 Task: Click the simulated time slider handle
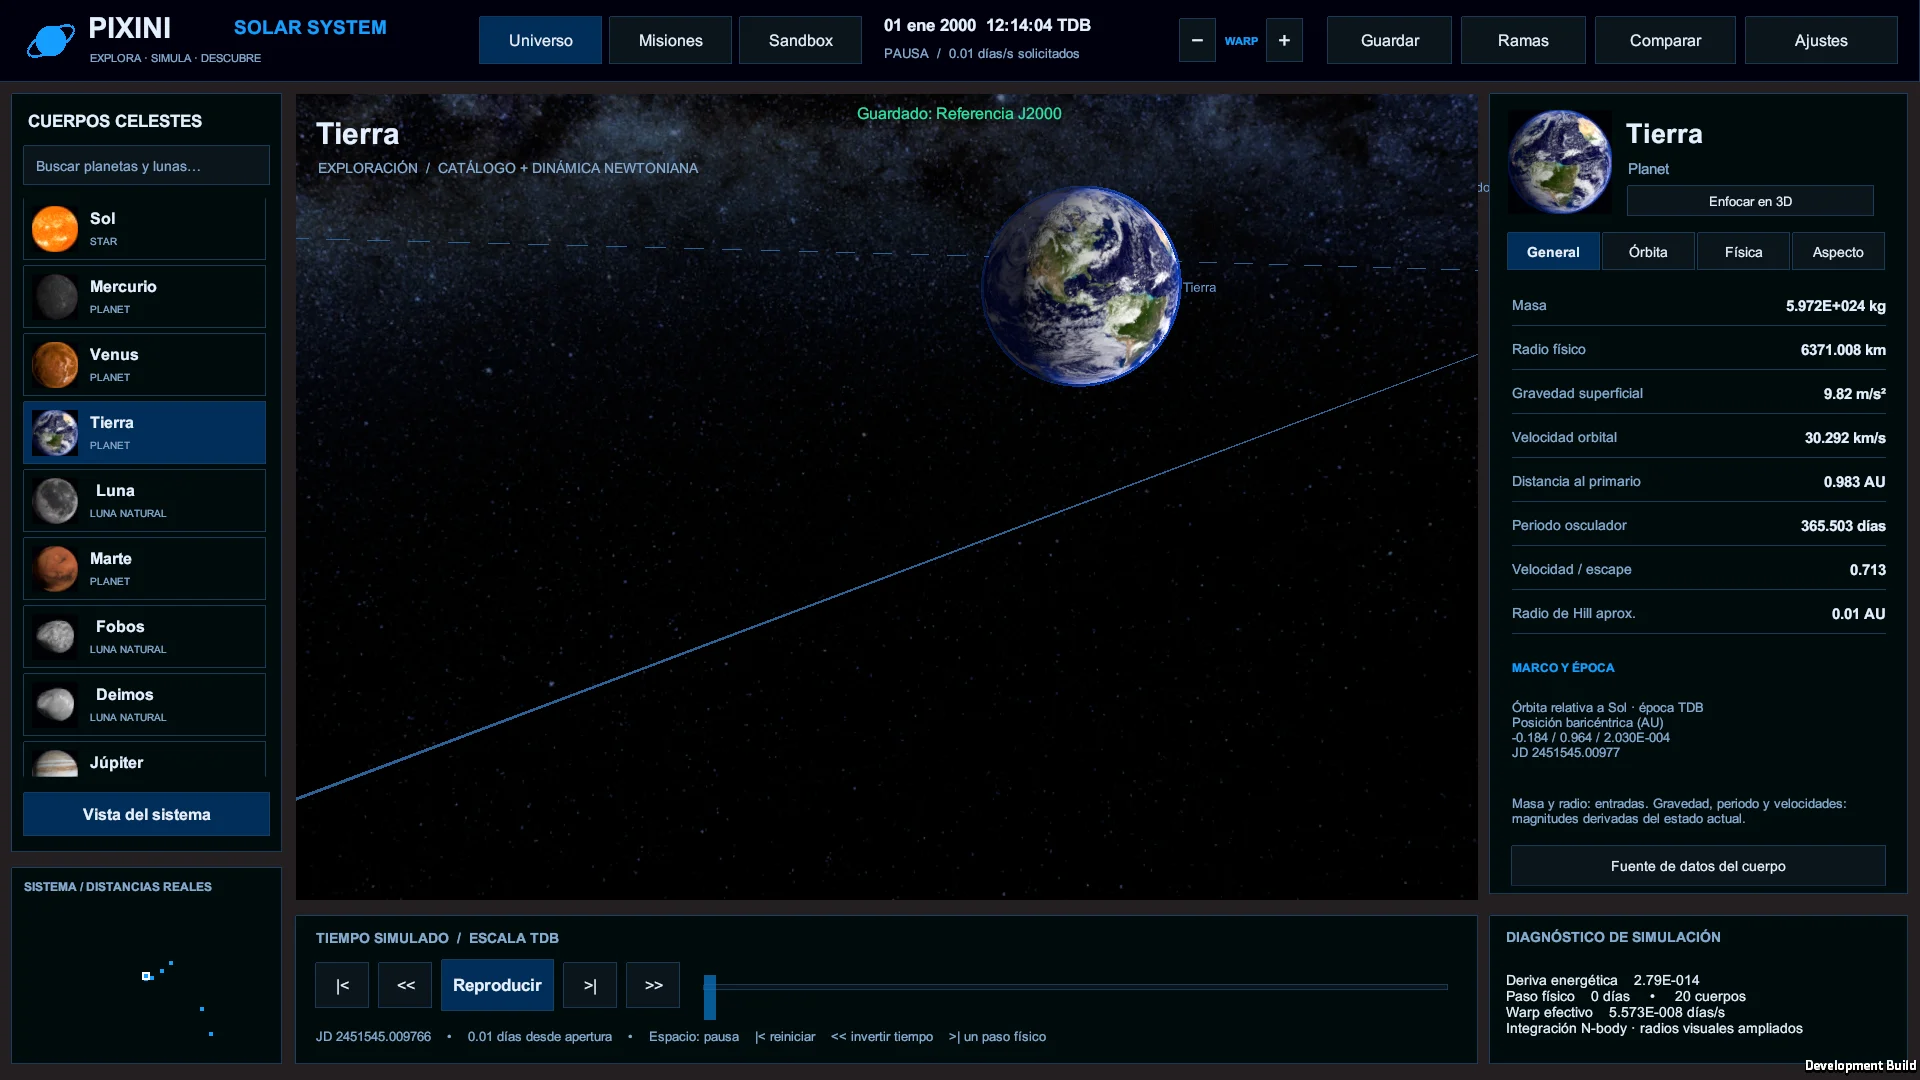(x=710, y=997)
